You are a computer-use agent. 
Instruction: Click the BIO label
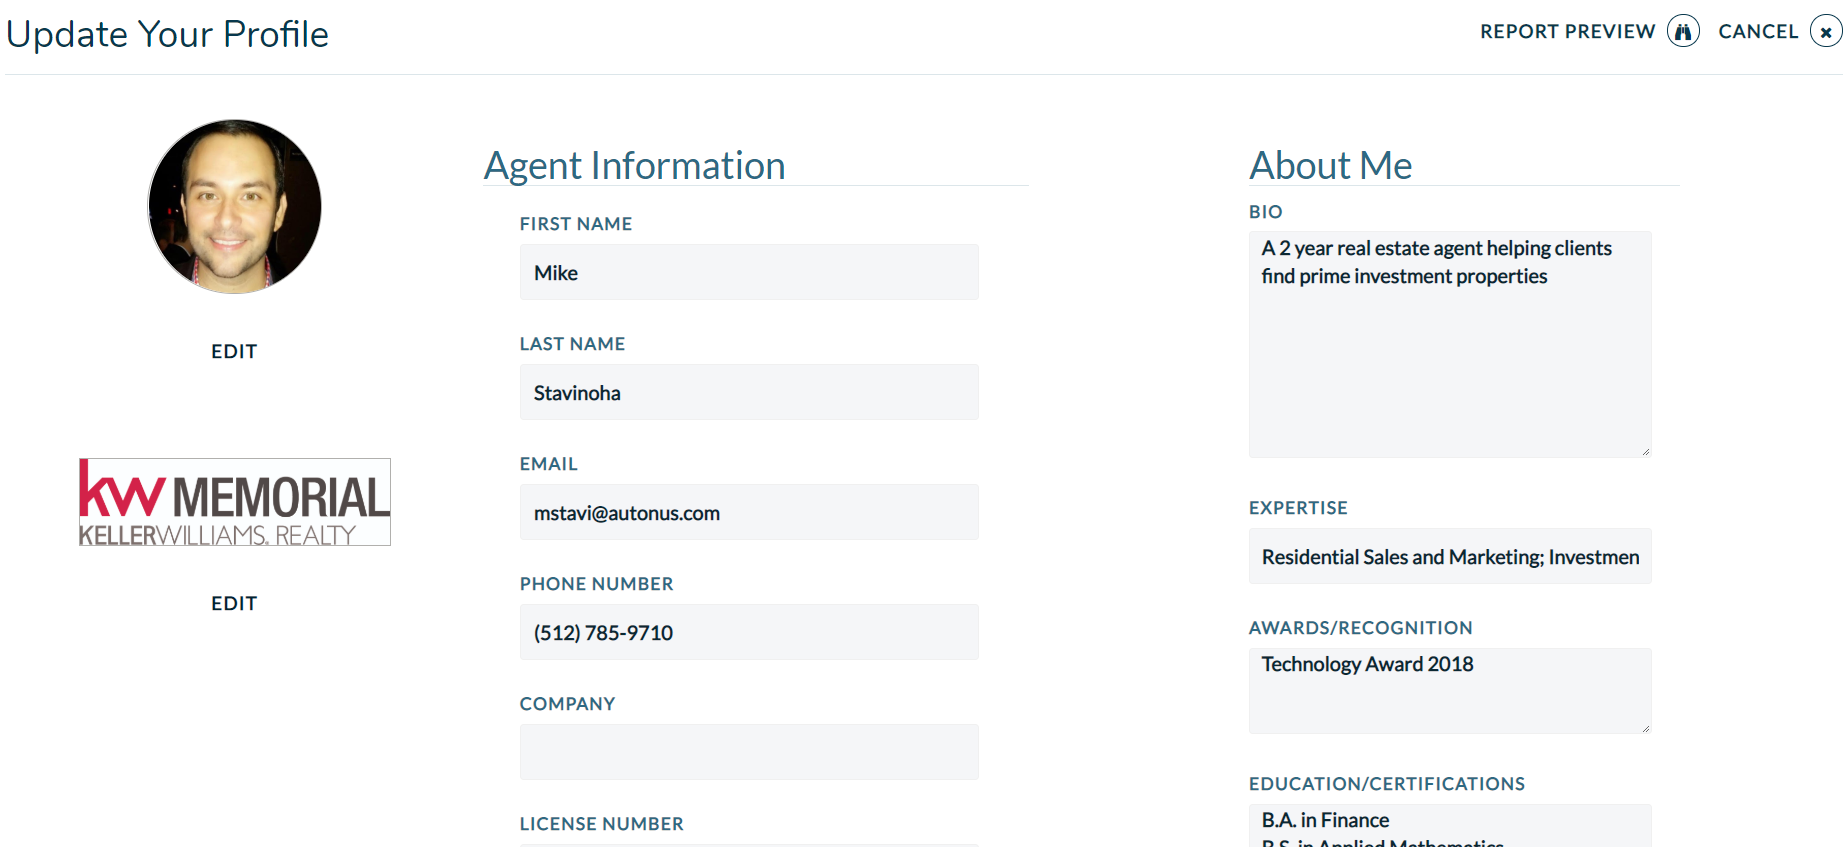1266,212
